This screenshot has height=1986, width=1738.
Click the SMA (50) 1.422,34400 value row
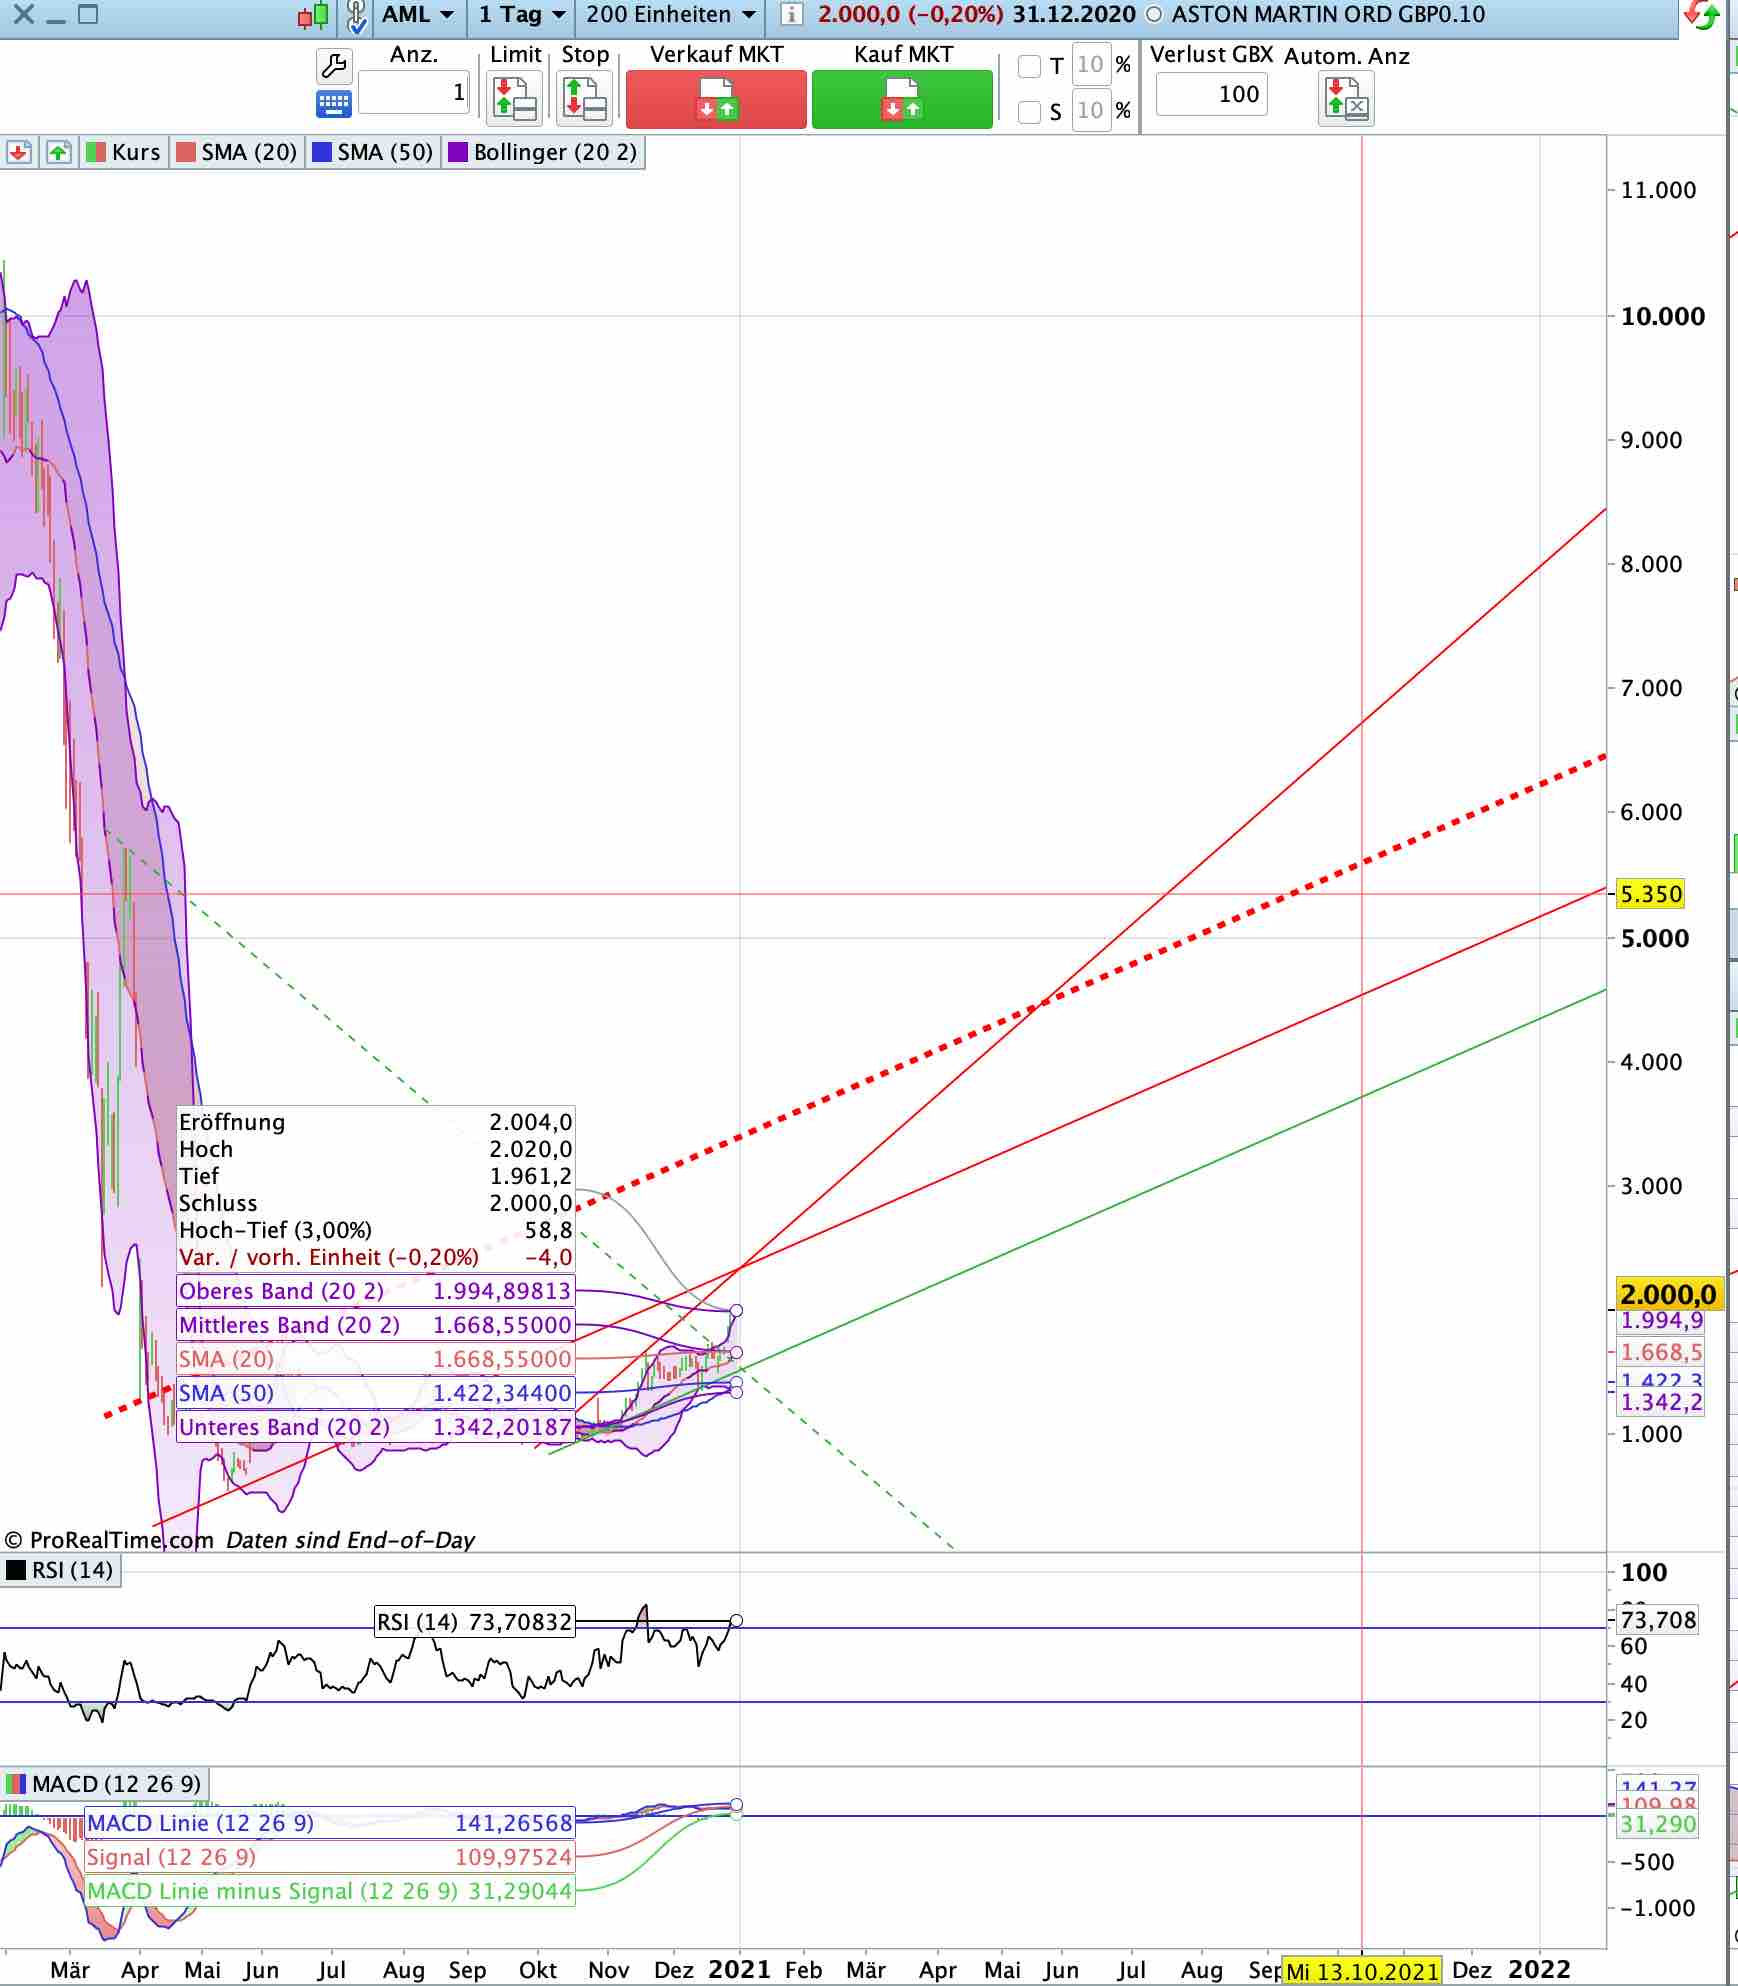coord(376,1393)
